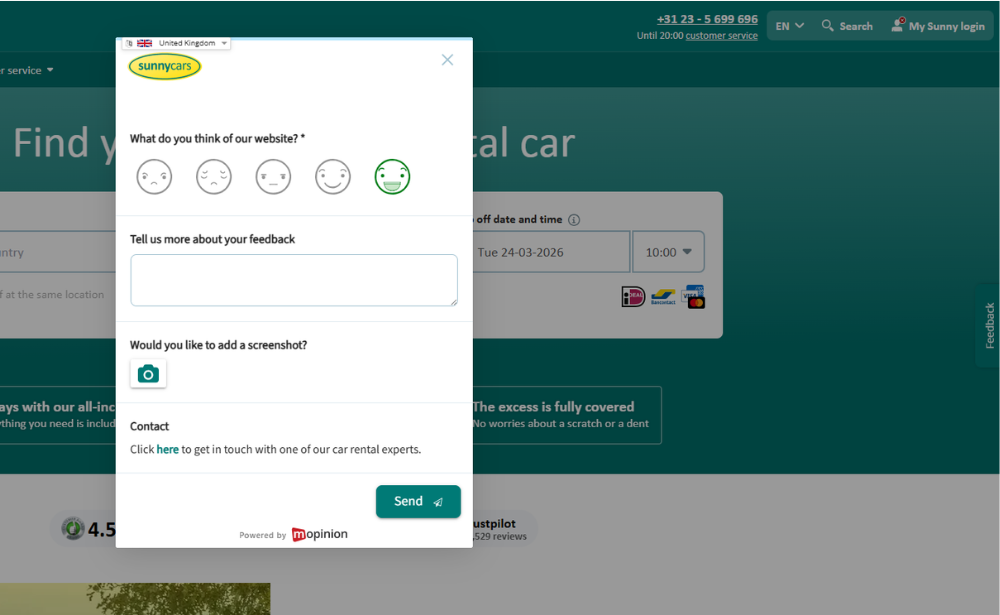Select the frowning leftmost smiley rating
1000x615 pixels.
click(154, 176)
